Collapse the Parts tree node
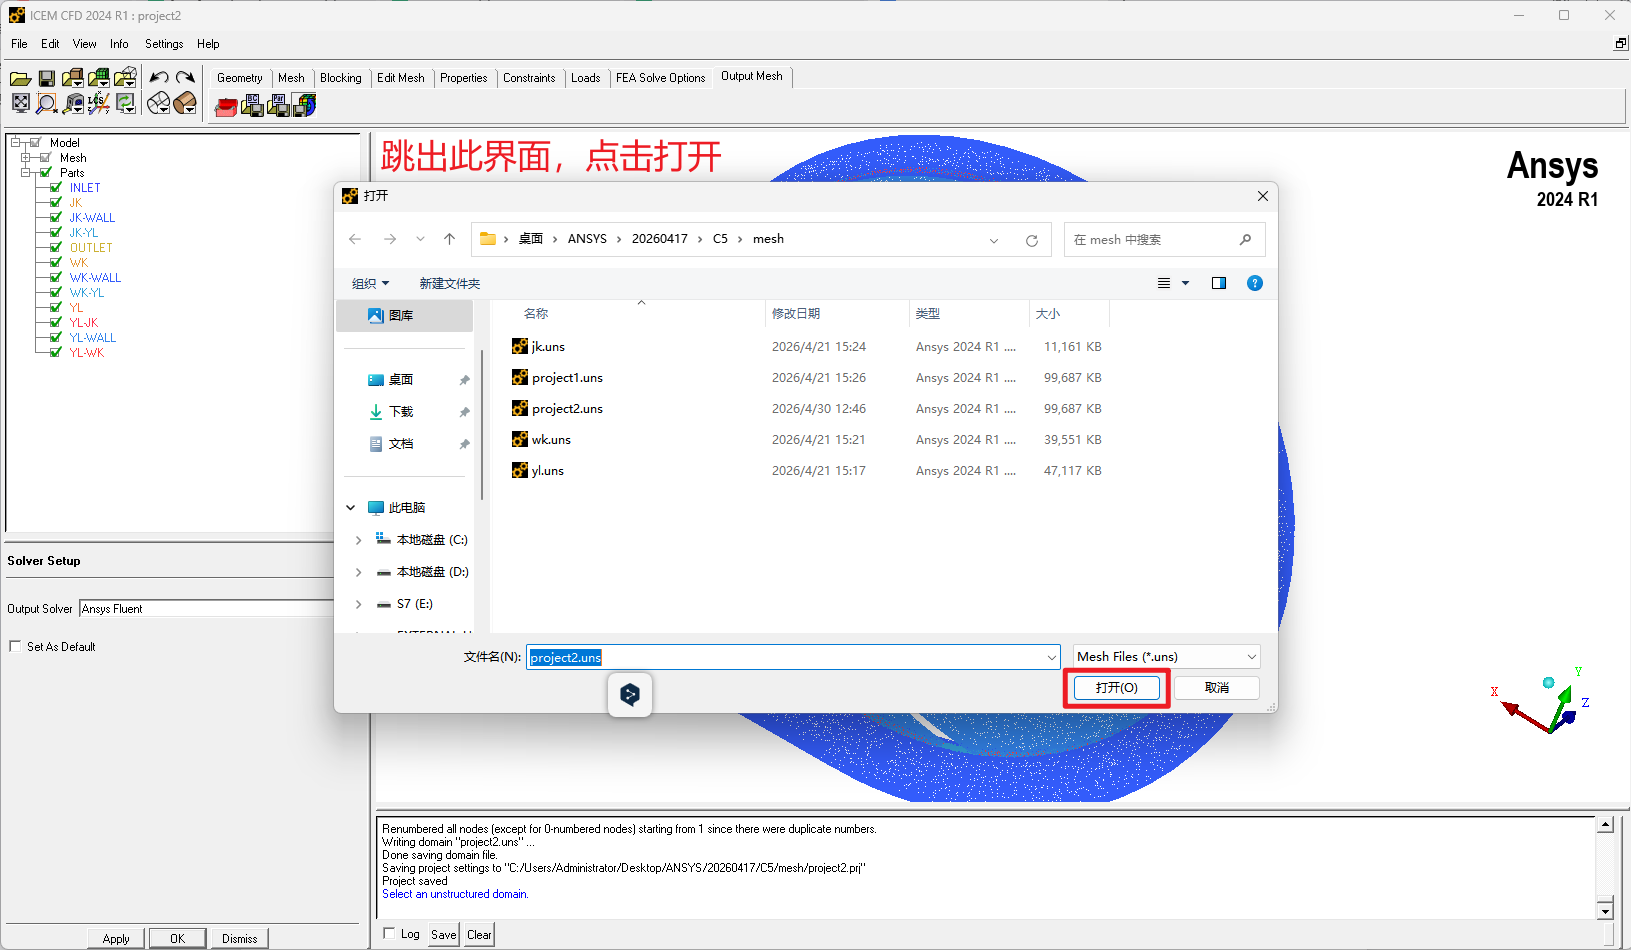The image size is (1631, 950). (x=26, y=172)
